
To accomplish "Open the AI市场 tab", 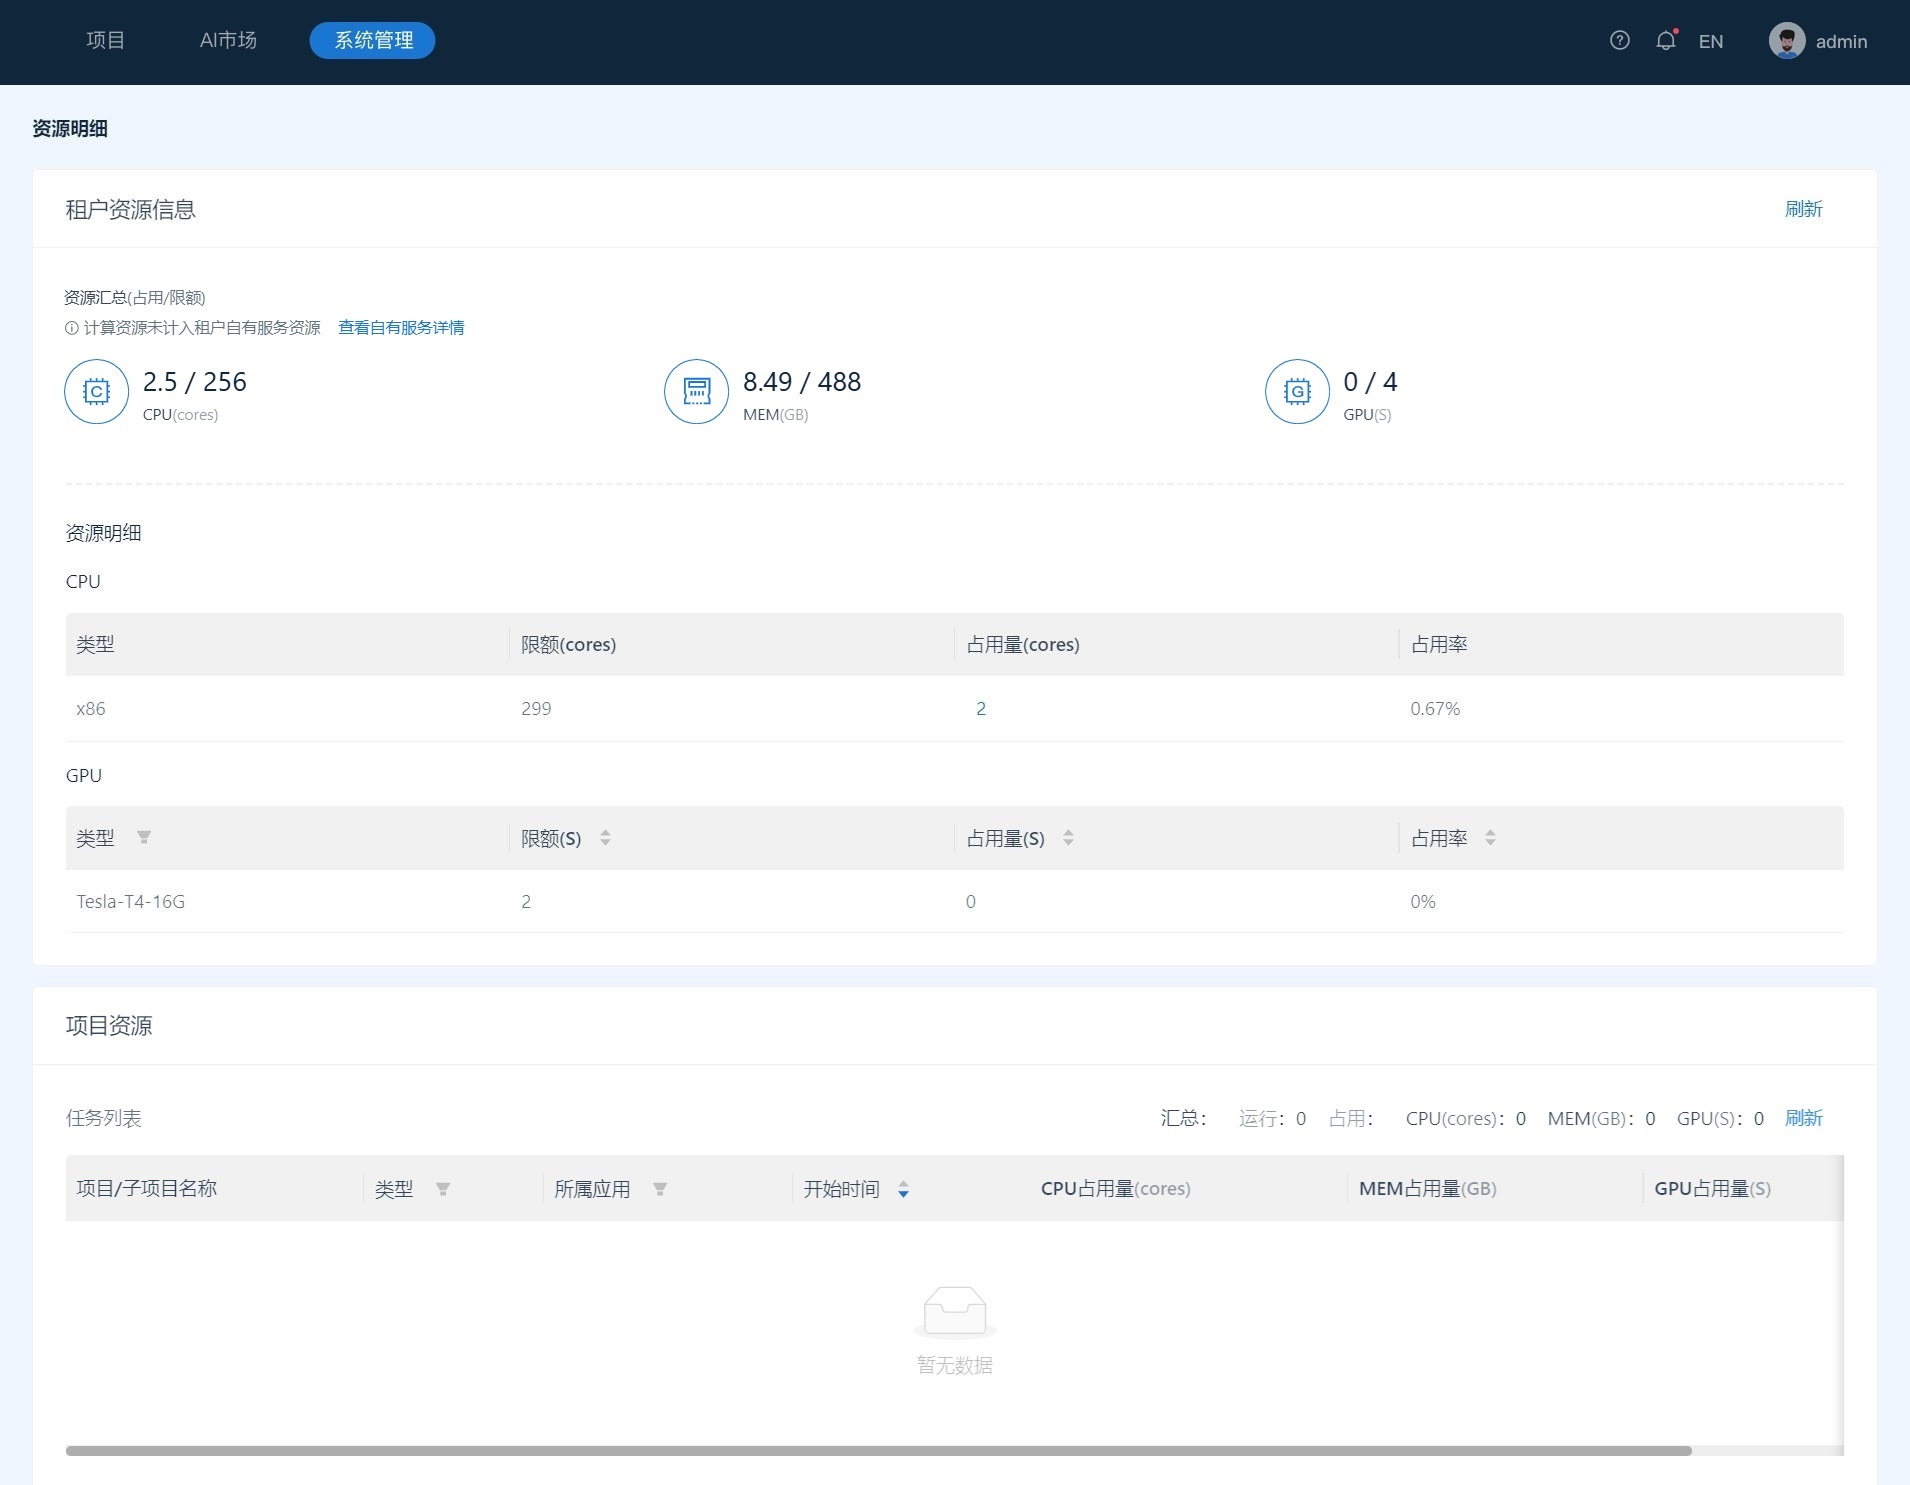I will pos(228,41).
